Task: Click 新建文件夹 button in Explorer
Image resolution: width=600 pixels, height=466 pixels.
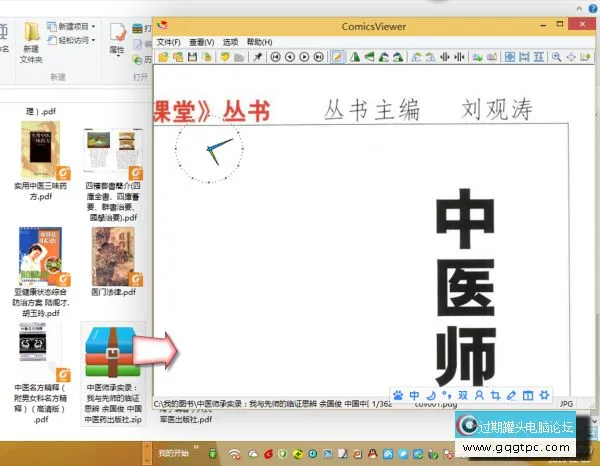Action: [31, 42]
